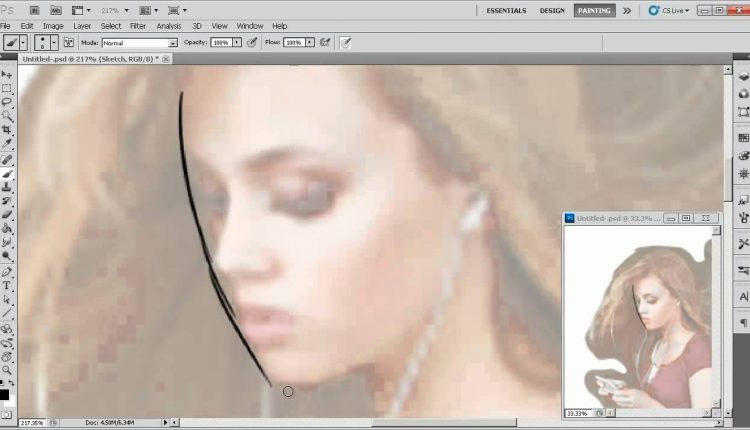Select the Lasso tool

tap(7, 102)
